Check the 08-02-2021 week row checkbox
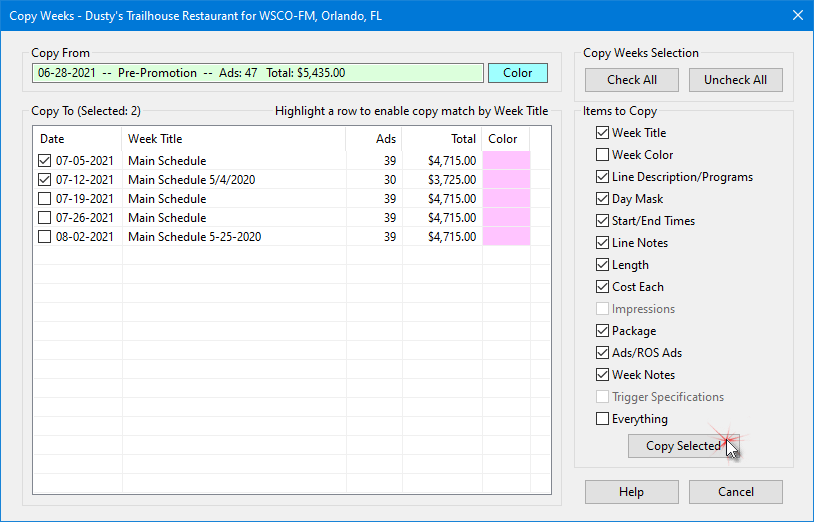 pyautogui.click(x=45, y=237)
